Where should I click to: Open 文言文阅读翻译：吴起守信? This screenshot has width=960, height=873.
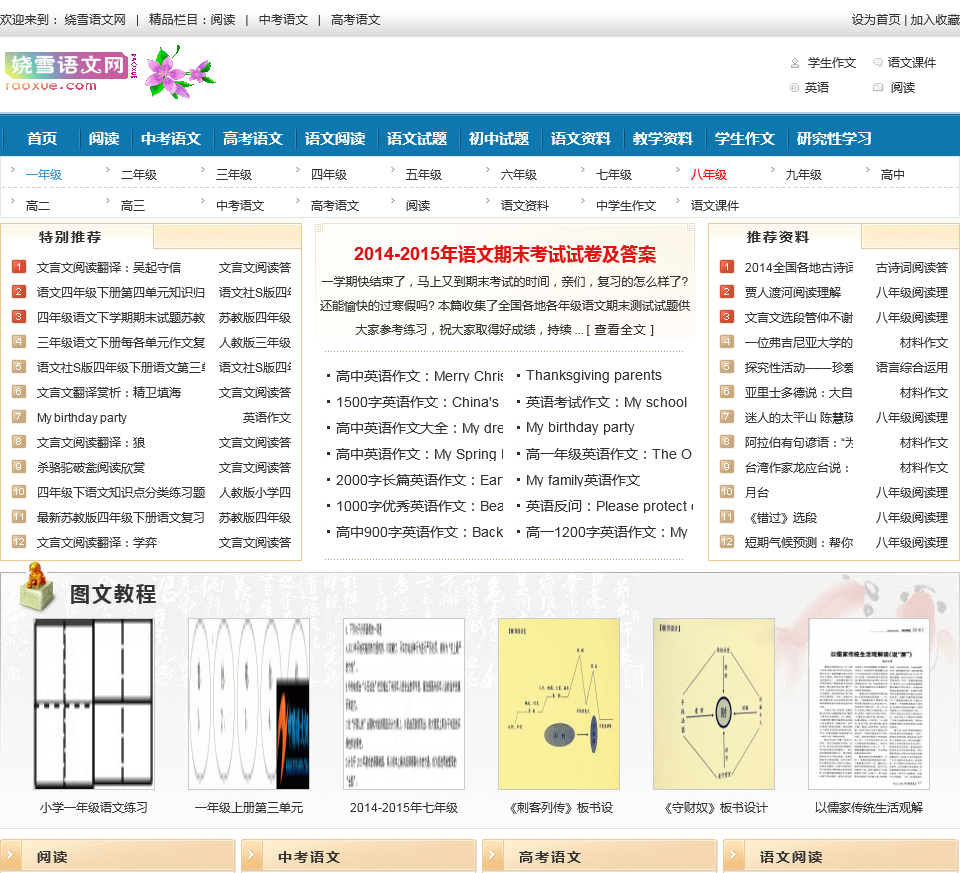(x=108, y=268)
